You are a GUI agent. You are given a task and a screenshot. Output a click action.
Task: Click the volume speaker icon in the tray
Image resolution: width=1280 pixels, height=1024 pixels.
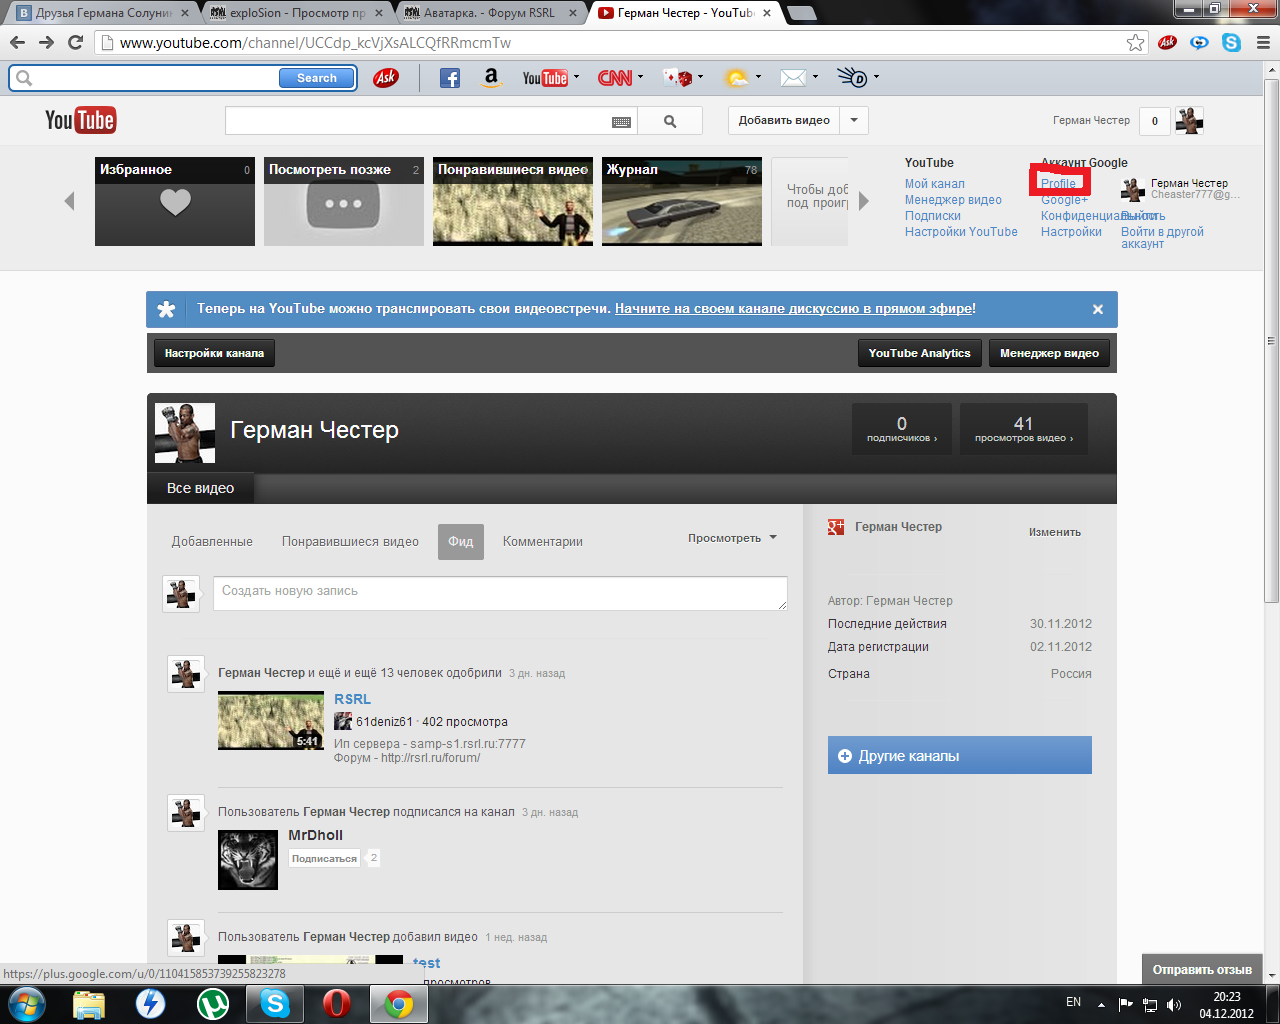coord(1174,1004)
